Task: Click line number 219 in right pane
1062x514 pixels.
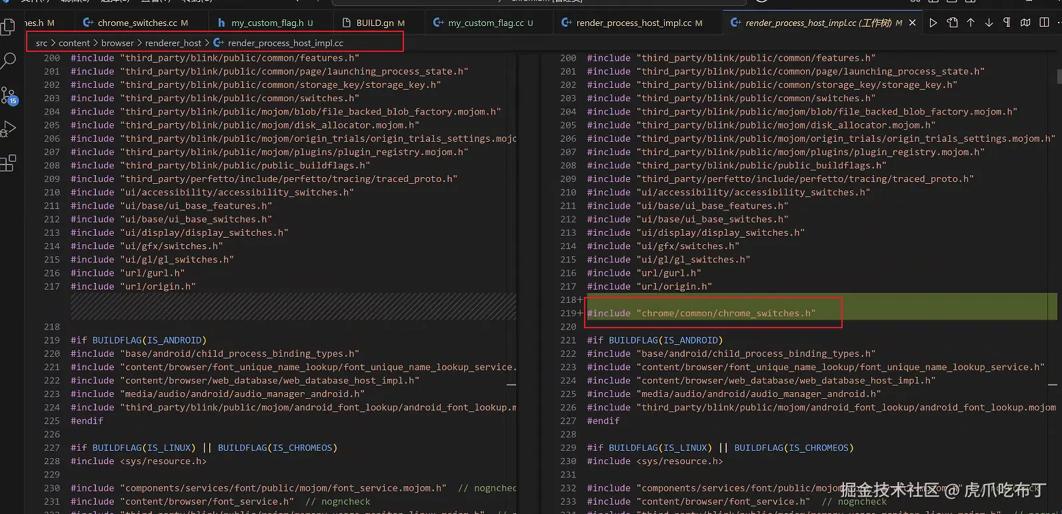Action: click(x=566, y=313)
